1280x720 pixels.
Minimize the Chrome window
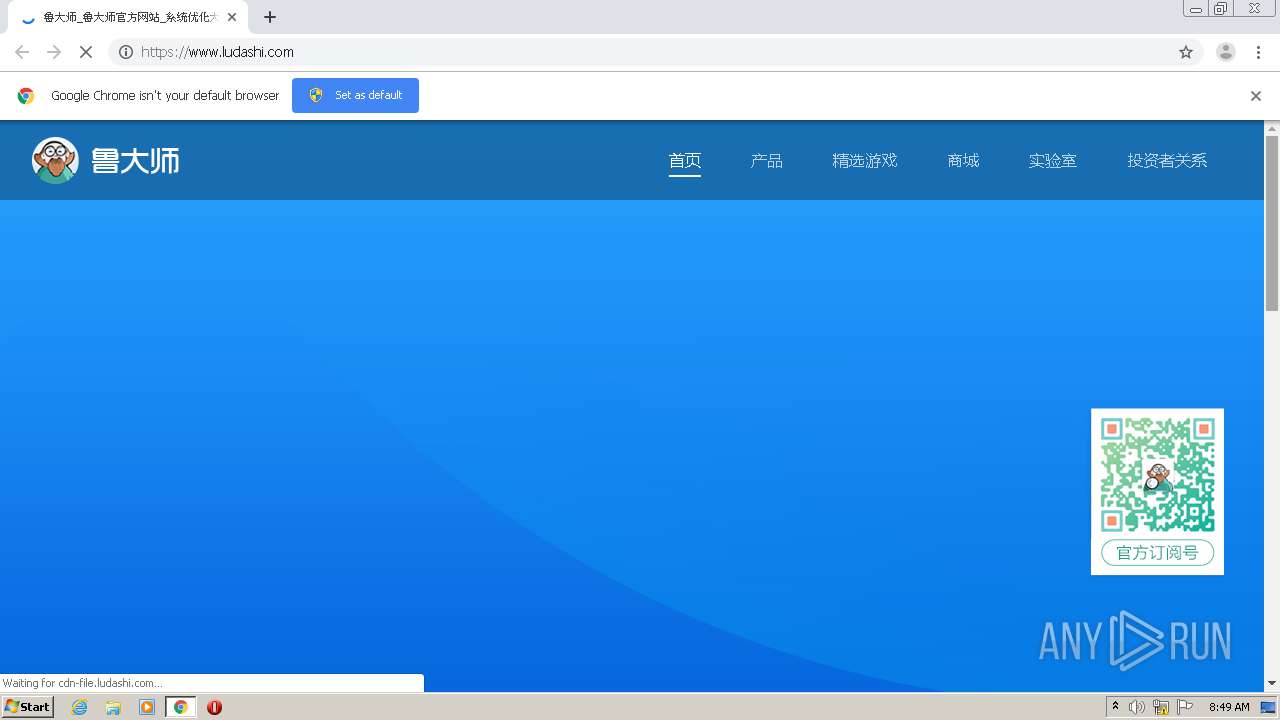[x=1195, y=9]
